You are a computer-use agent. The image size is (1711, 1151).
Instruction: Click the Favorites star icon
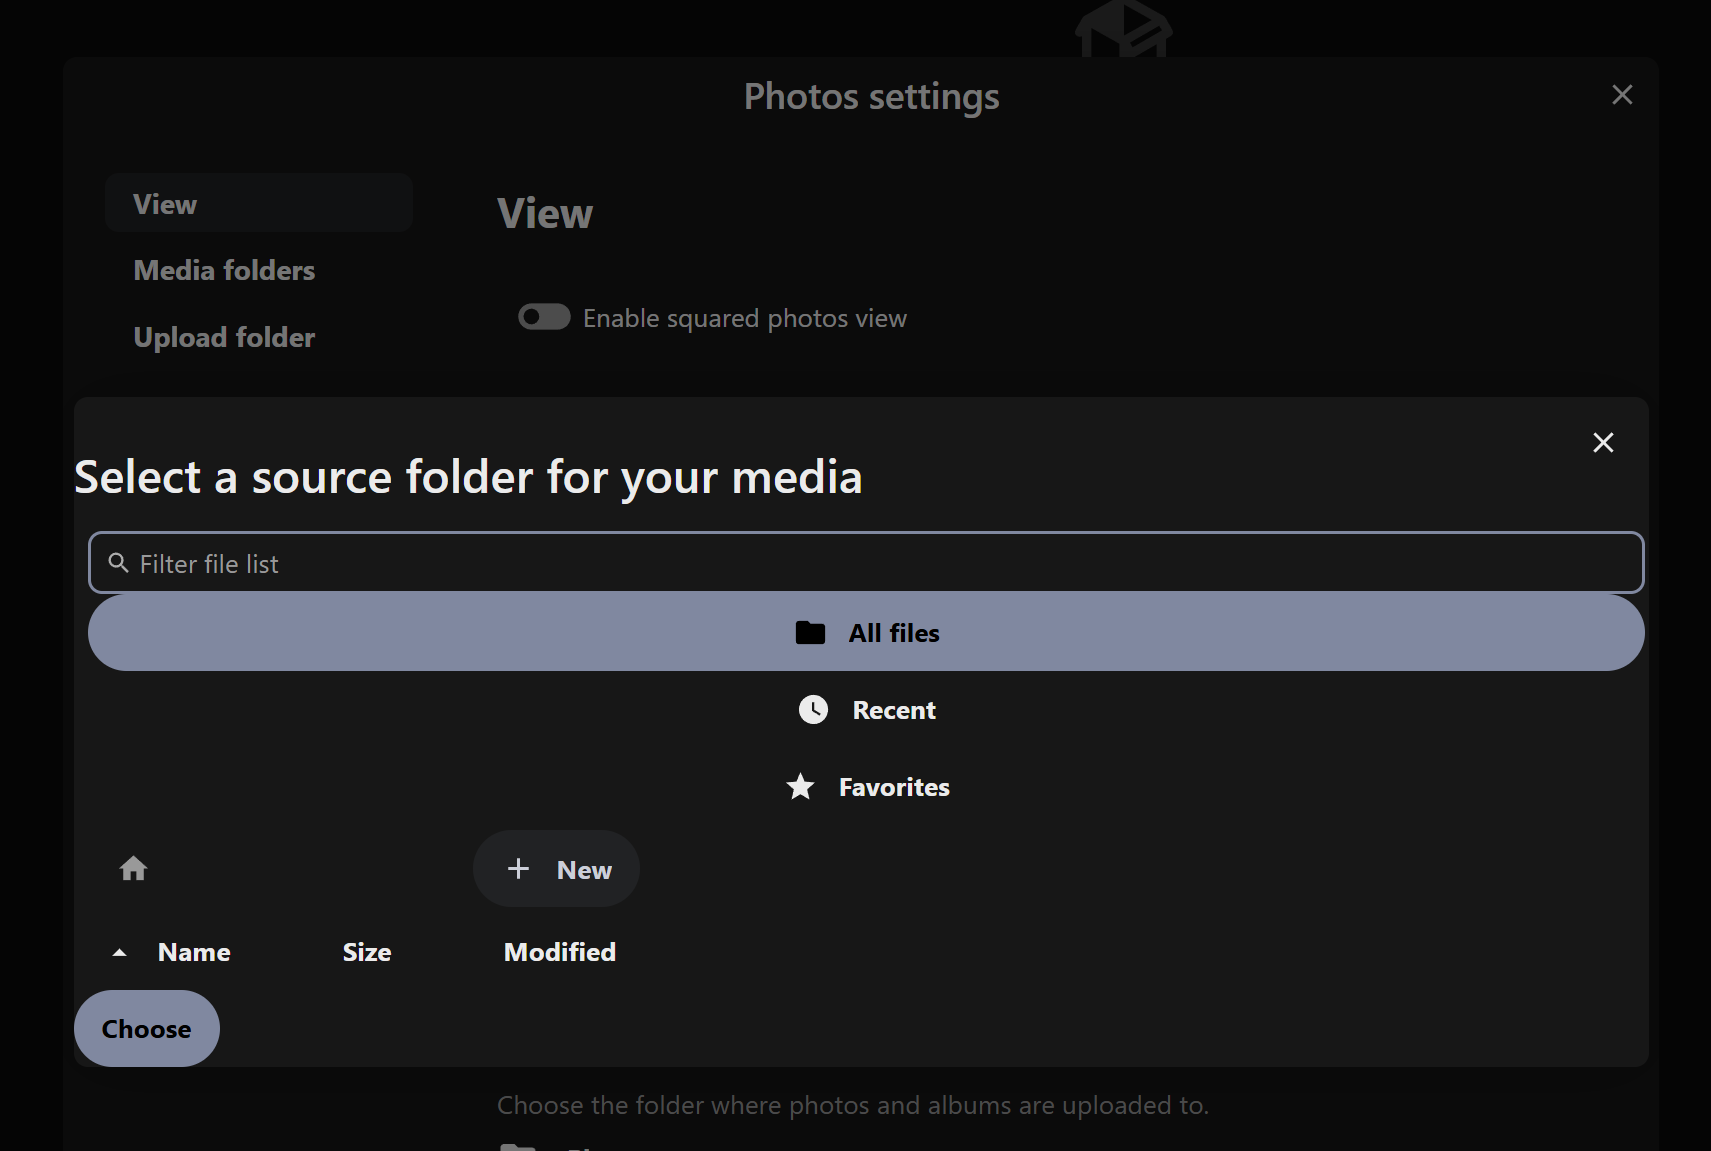[x=800, y=787]
